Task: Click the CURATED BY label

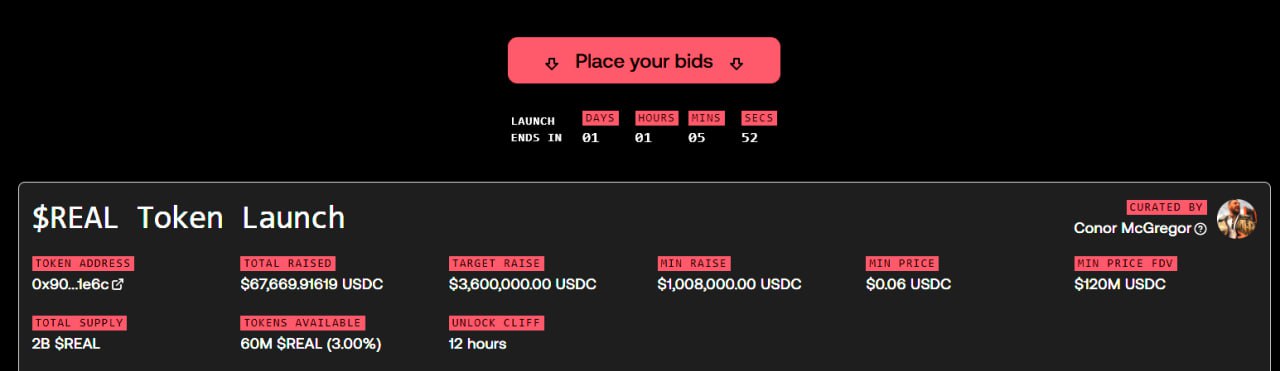Action: pyautogui.click(x=1167, y=207)
